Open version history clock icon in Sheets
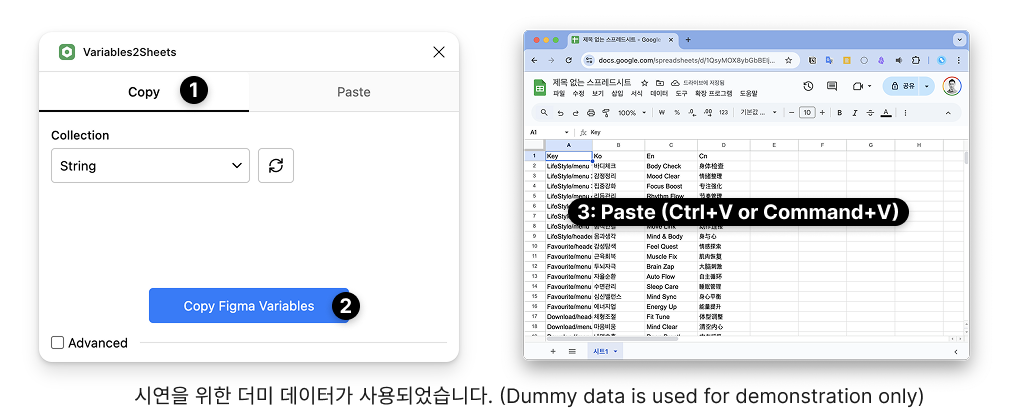The height and width of the screenshot is (417, 1009). (x=807, y=87)
